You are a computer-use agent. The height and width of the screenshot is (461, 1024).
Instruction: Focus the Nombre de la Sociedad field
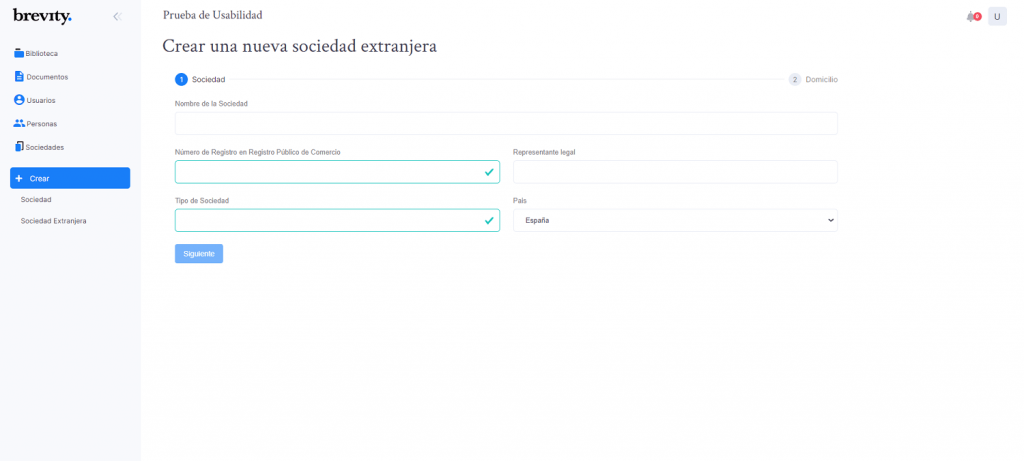click(x=506, y=123)
